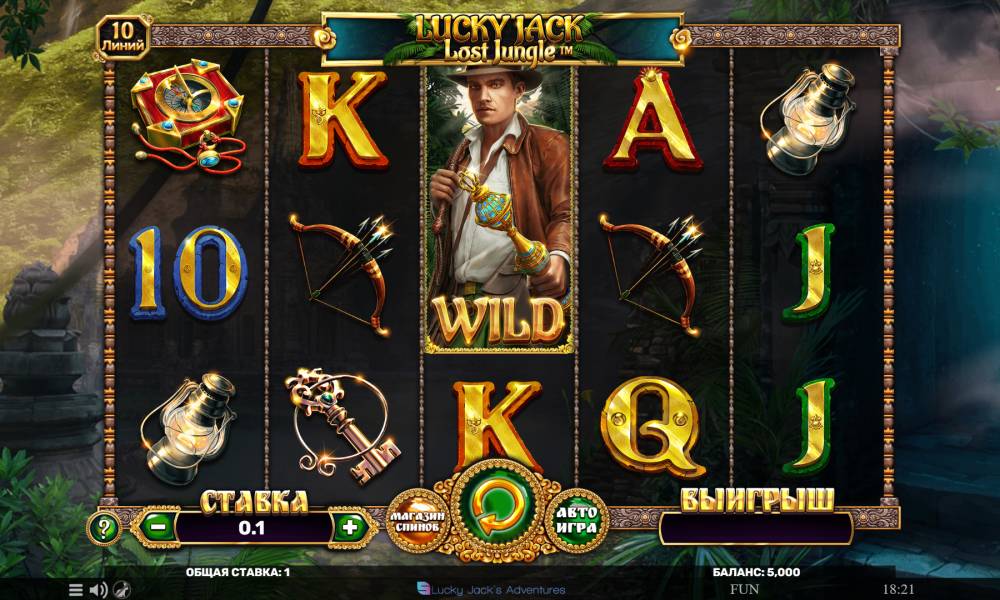Viewport: 1000px width, 600px height.
Task: Click the Wild explorer symbol
Action: pyautogui.click(x=499, y=209)
